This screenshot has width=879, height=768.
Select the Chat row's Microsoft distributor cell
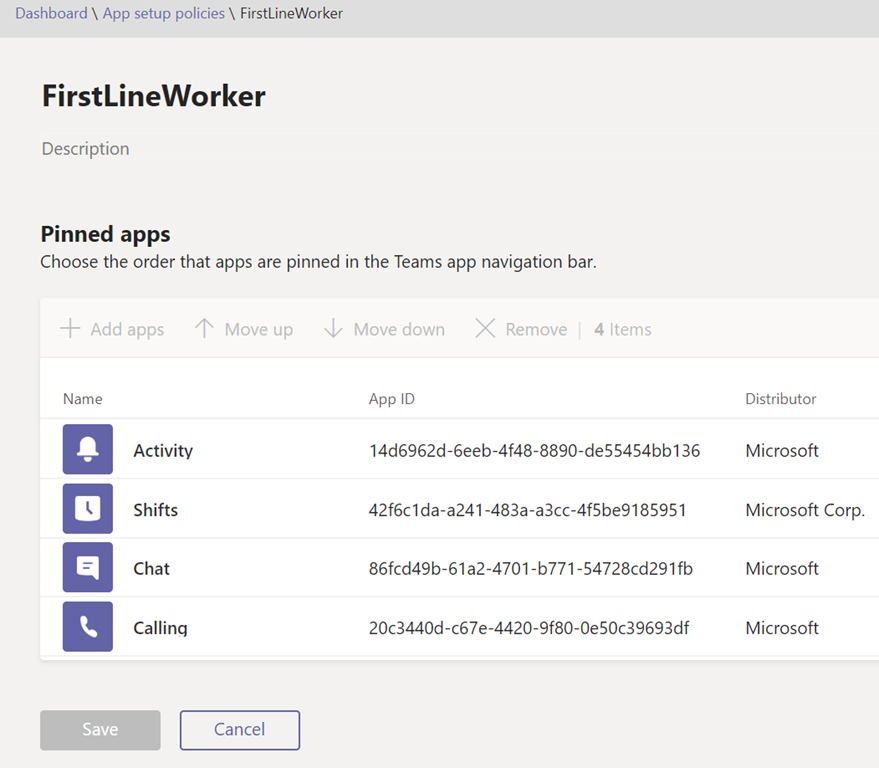(x=782, y=569)
